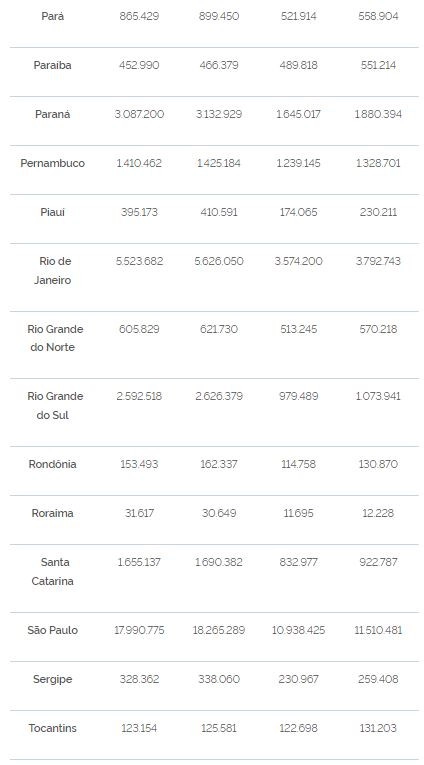Select the Tocantins row label
The width and height of the screenshot is (424, 765).
click(x=53, y=728)
